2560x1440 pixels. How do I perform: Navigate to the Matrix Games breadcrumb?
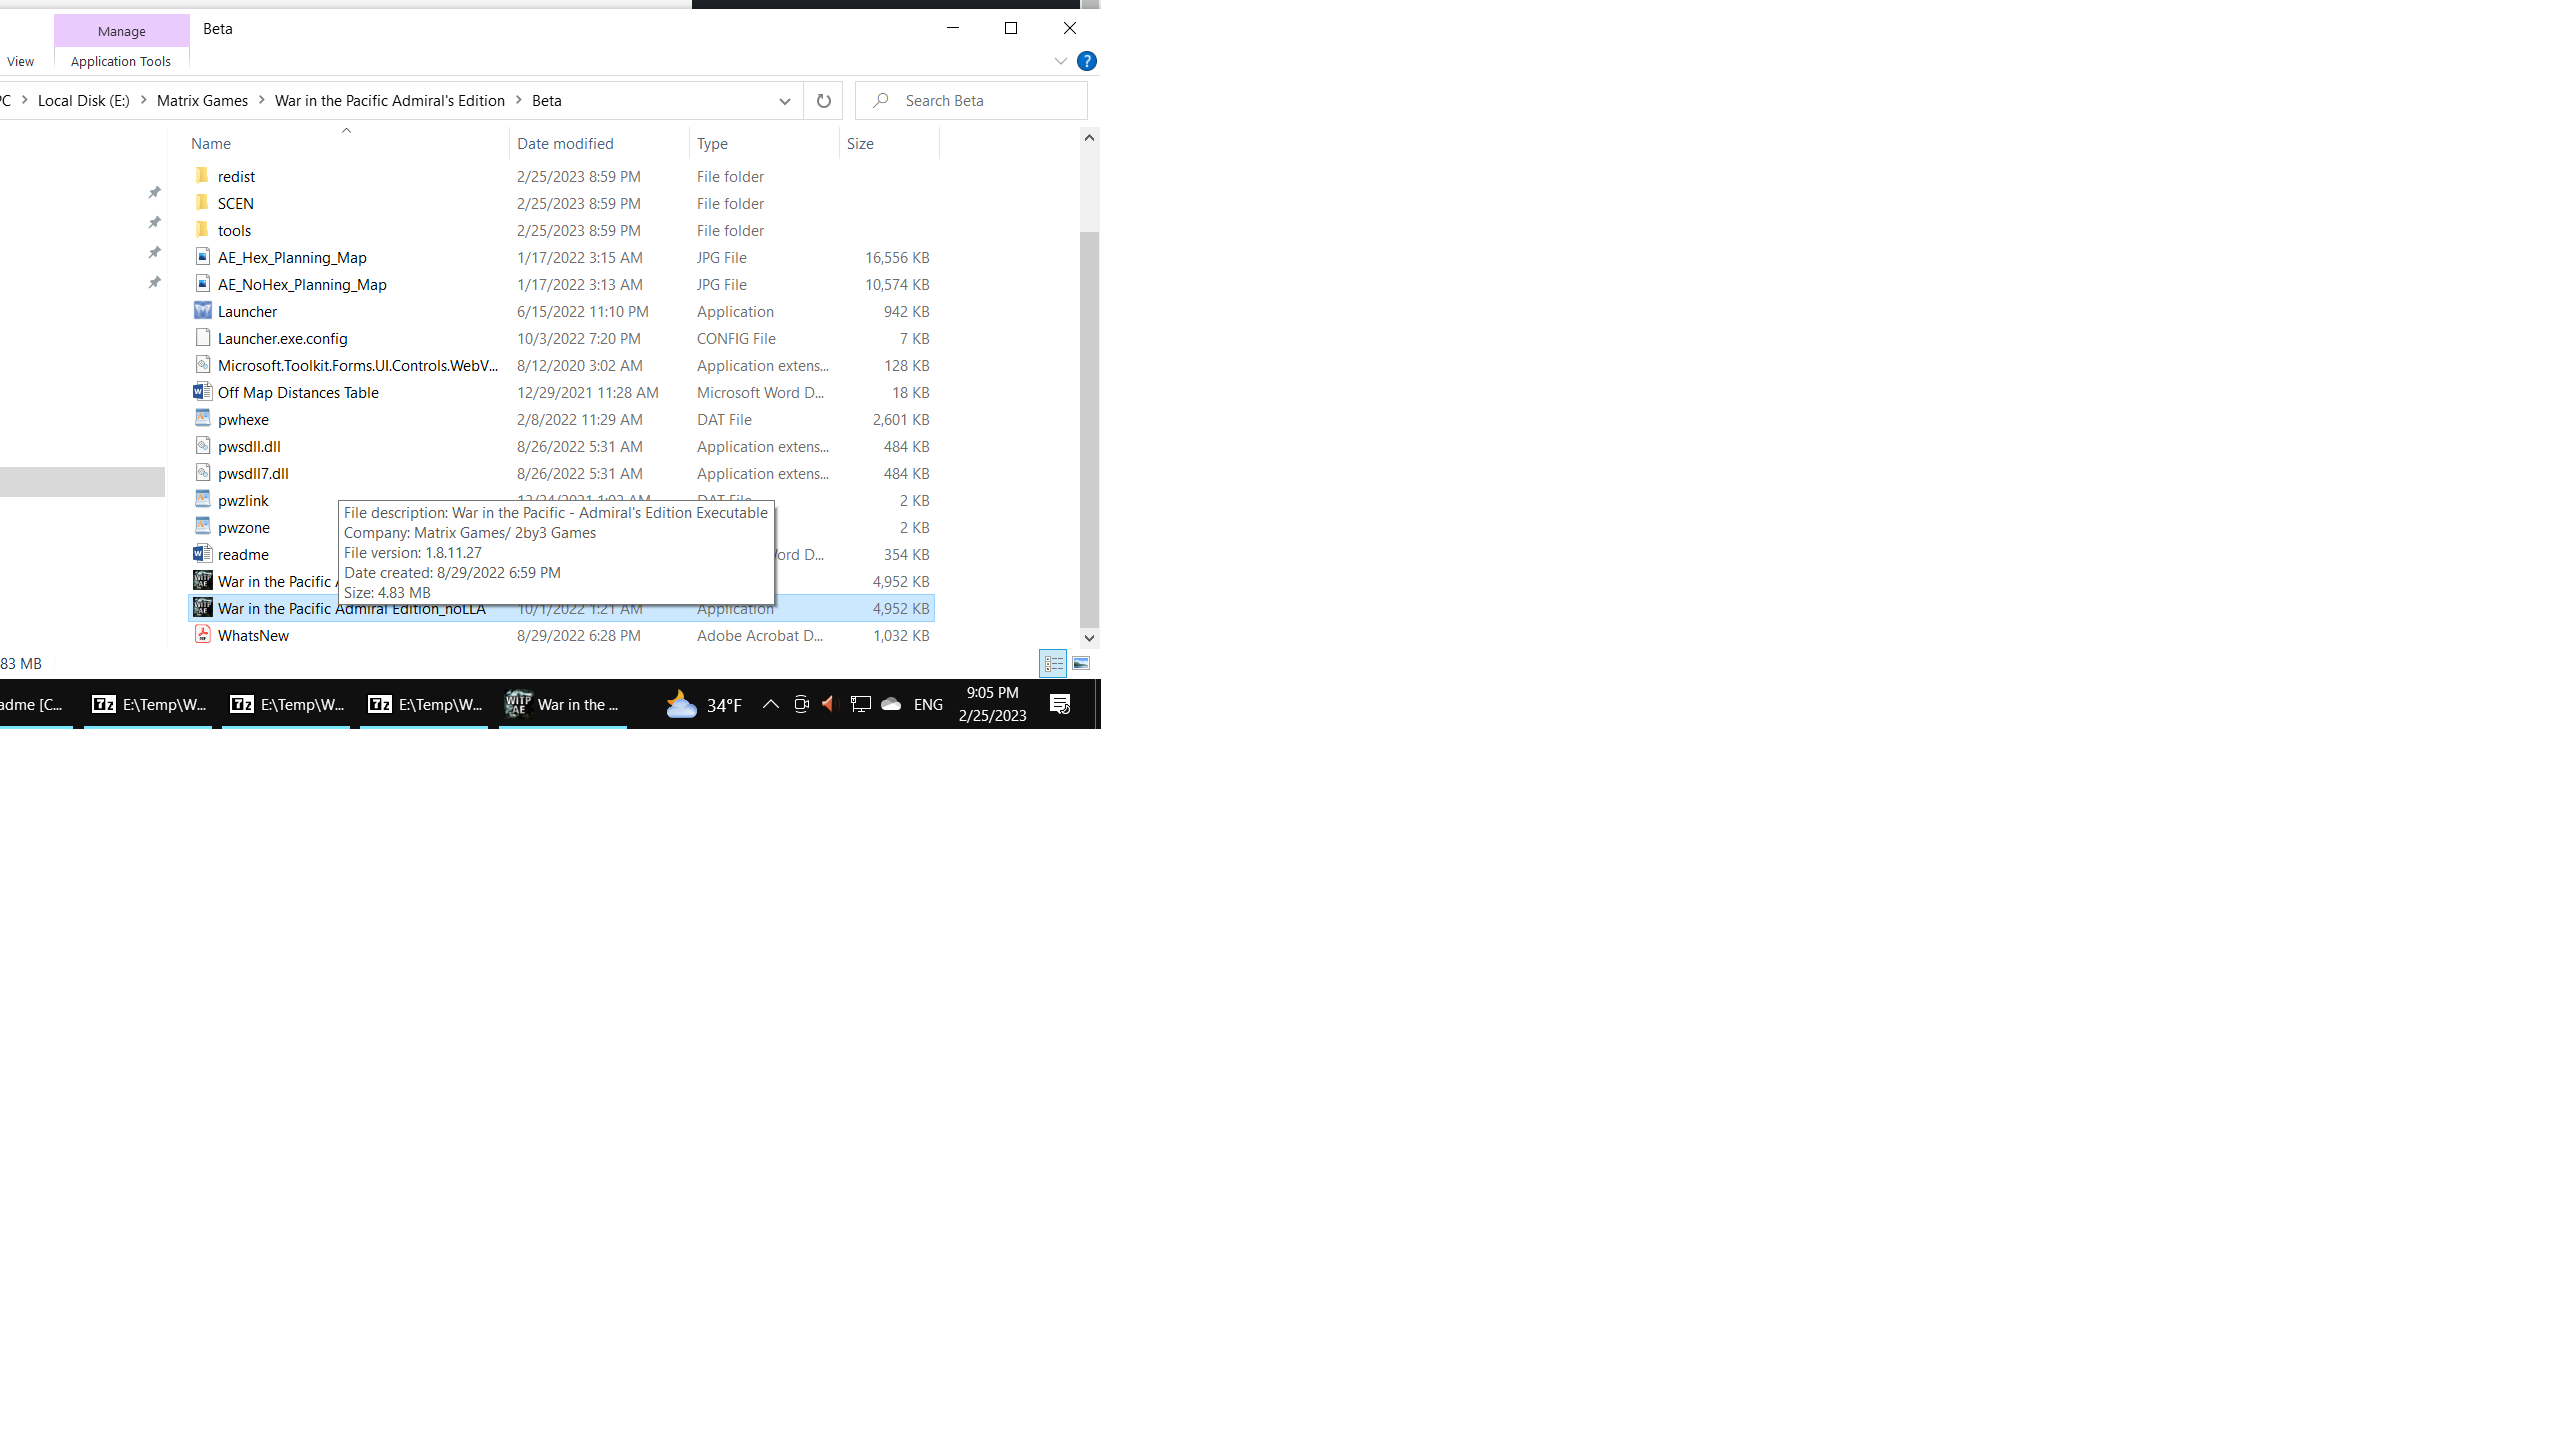pyautogui.click(x=201, y=100)
